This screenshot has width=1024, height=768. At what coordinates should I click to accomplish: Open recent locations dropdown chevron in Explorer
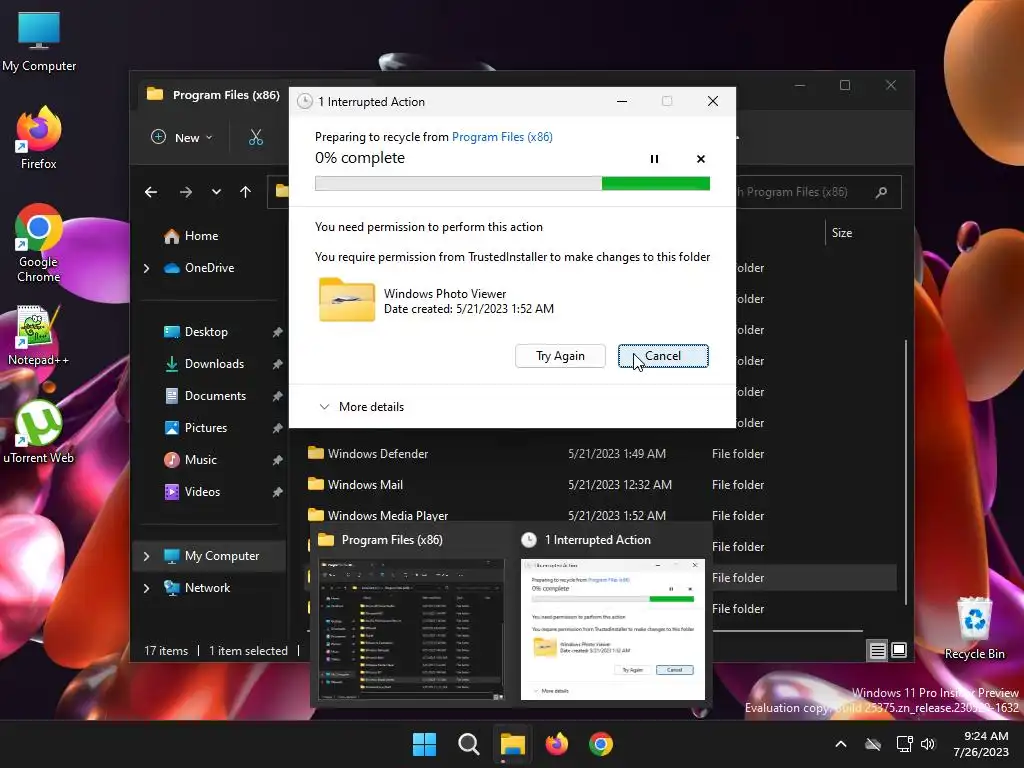pyautogui.click(x=216, y=192)
